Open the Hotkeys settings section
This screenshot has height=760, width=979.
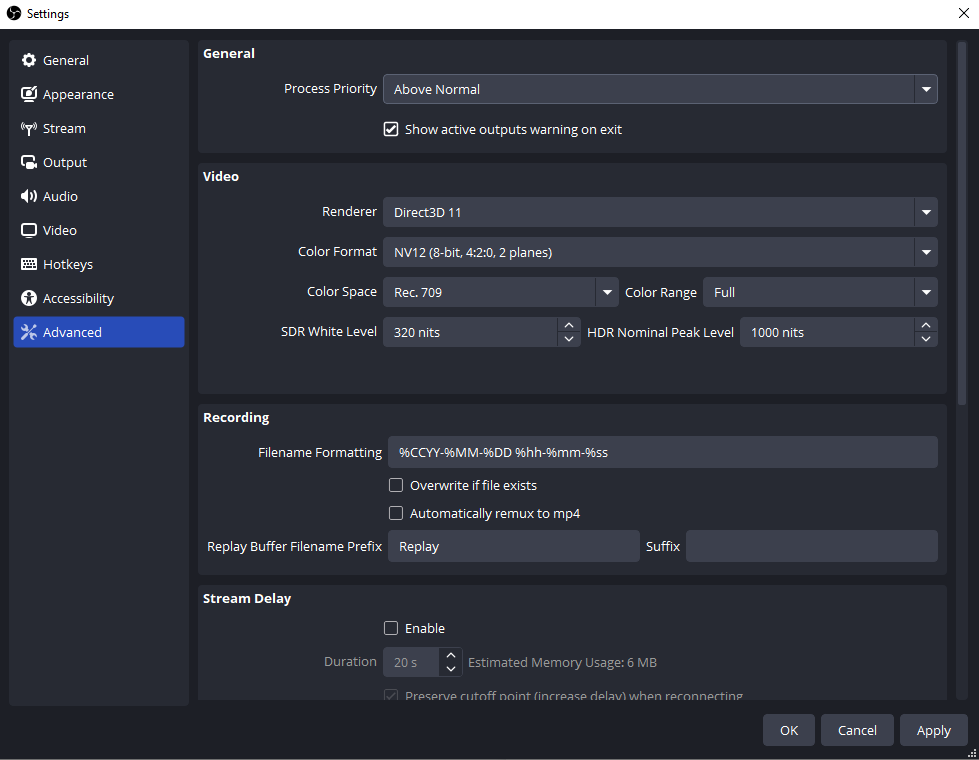(66, 264)
